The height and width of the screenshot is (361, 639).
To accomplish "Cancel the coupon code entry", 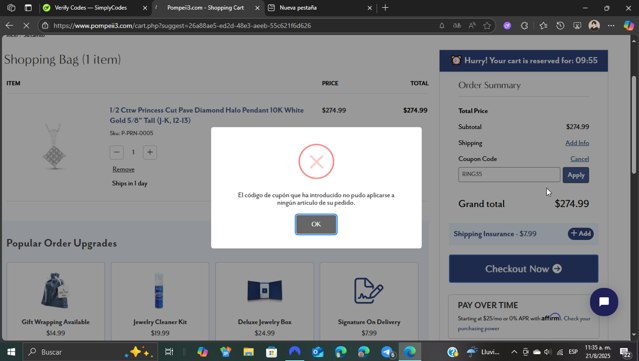I will (579, 159).
